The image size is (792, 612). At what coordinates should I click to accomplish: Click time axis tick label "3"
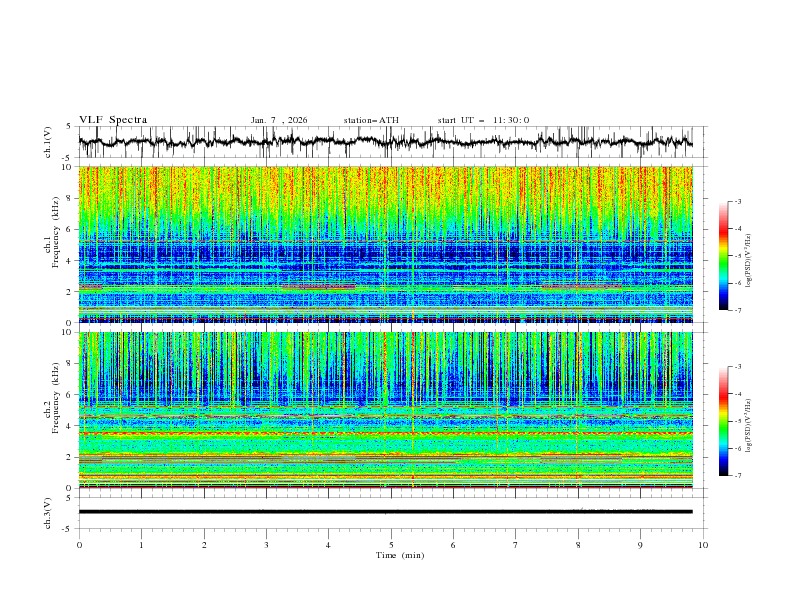(x=266, y=545)
